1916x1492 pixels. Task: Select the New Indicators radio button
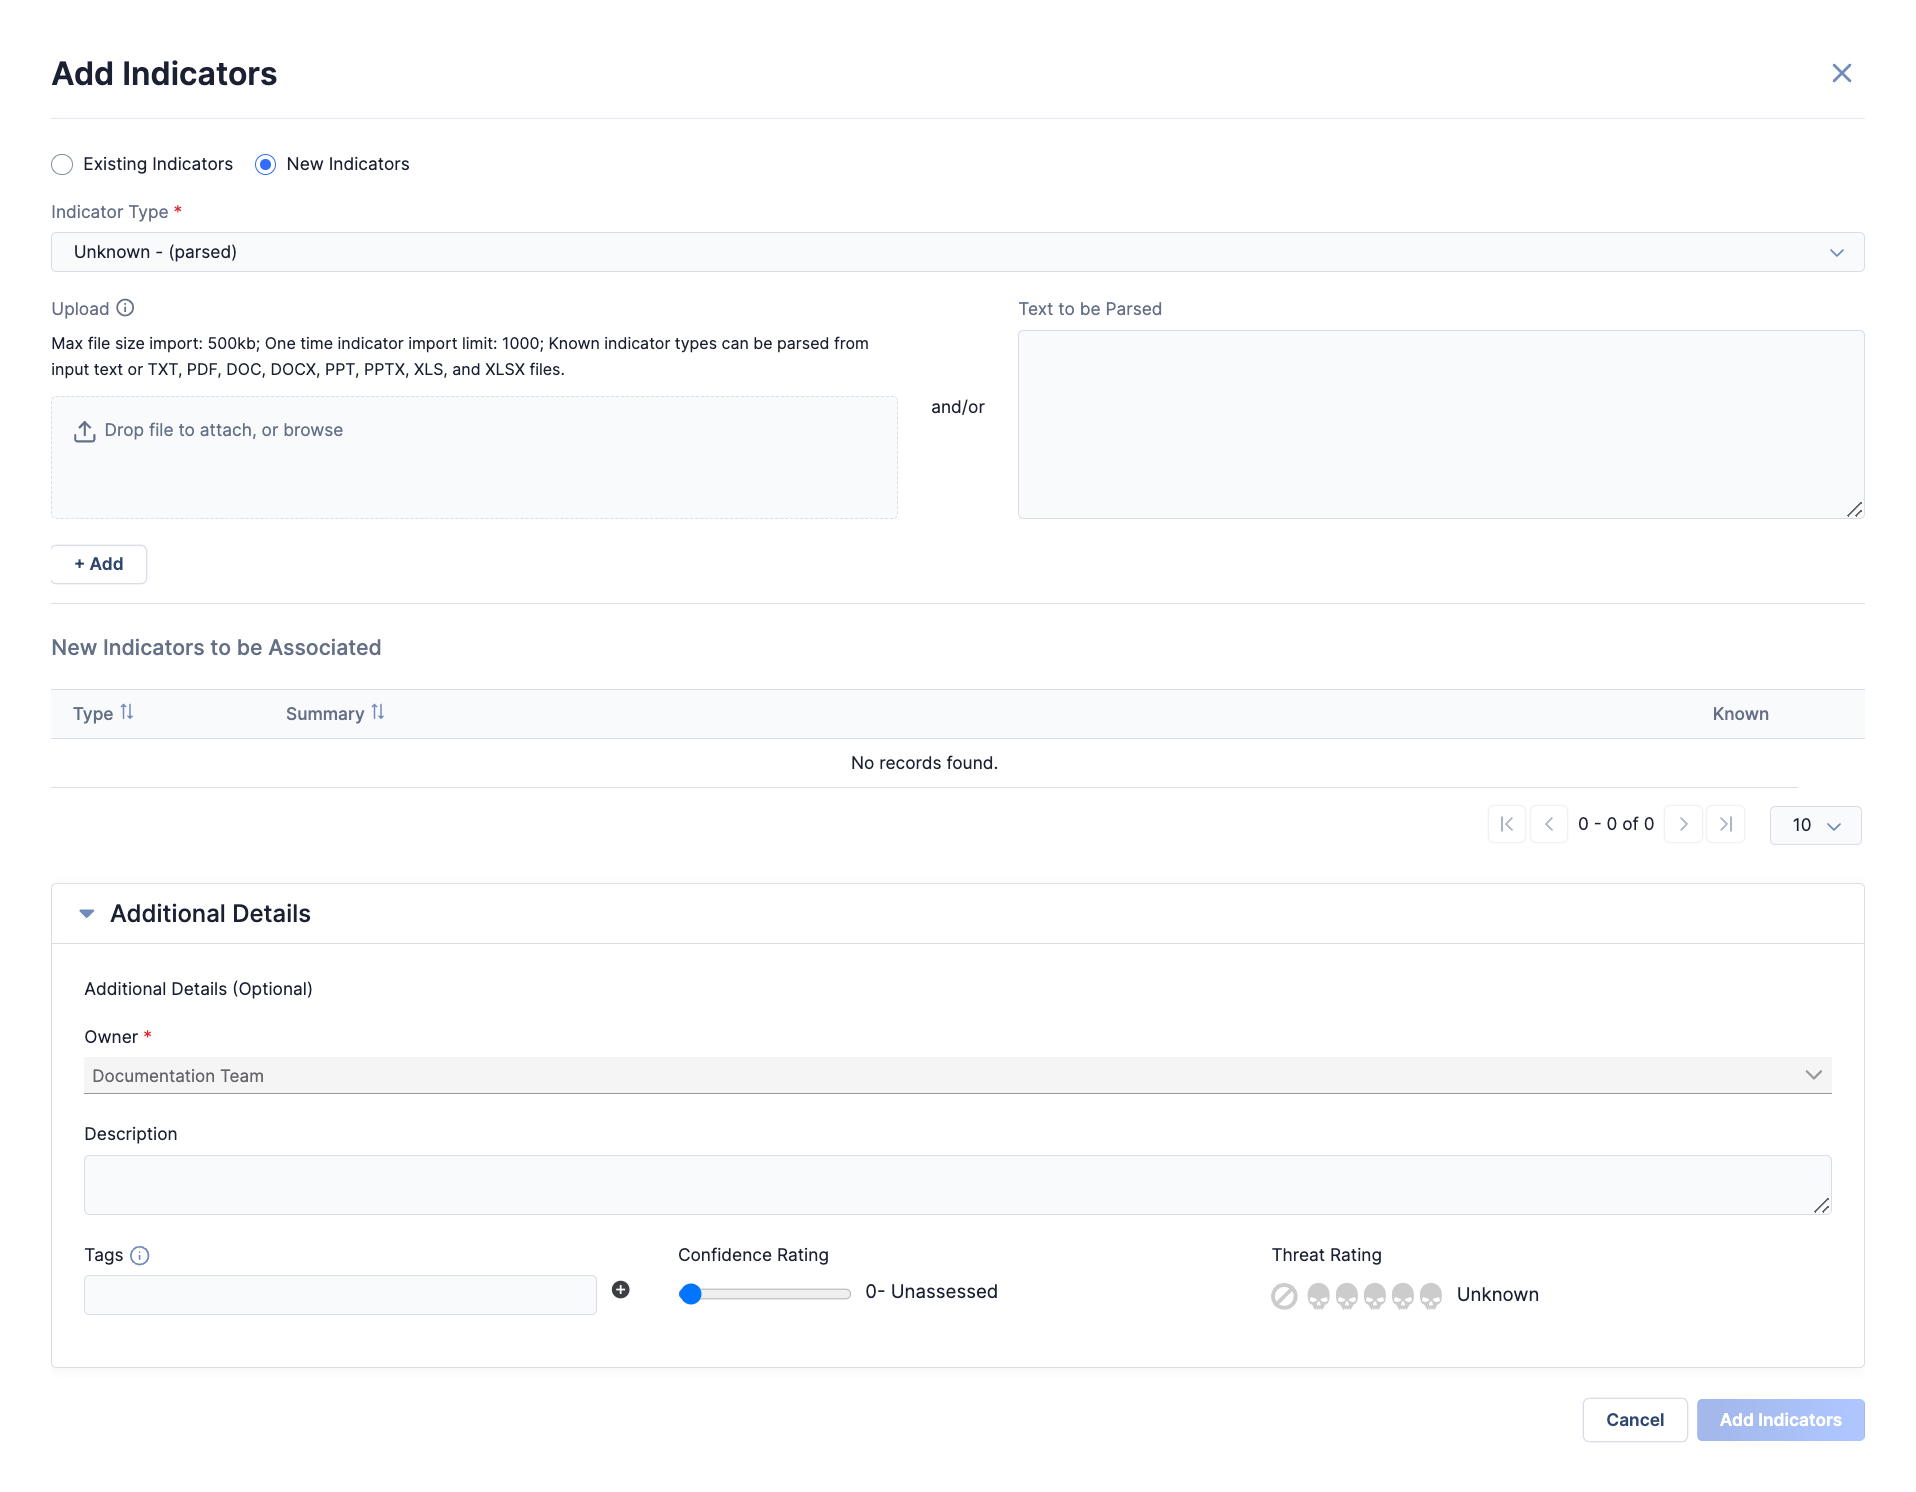[265, 164]
